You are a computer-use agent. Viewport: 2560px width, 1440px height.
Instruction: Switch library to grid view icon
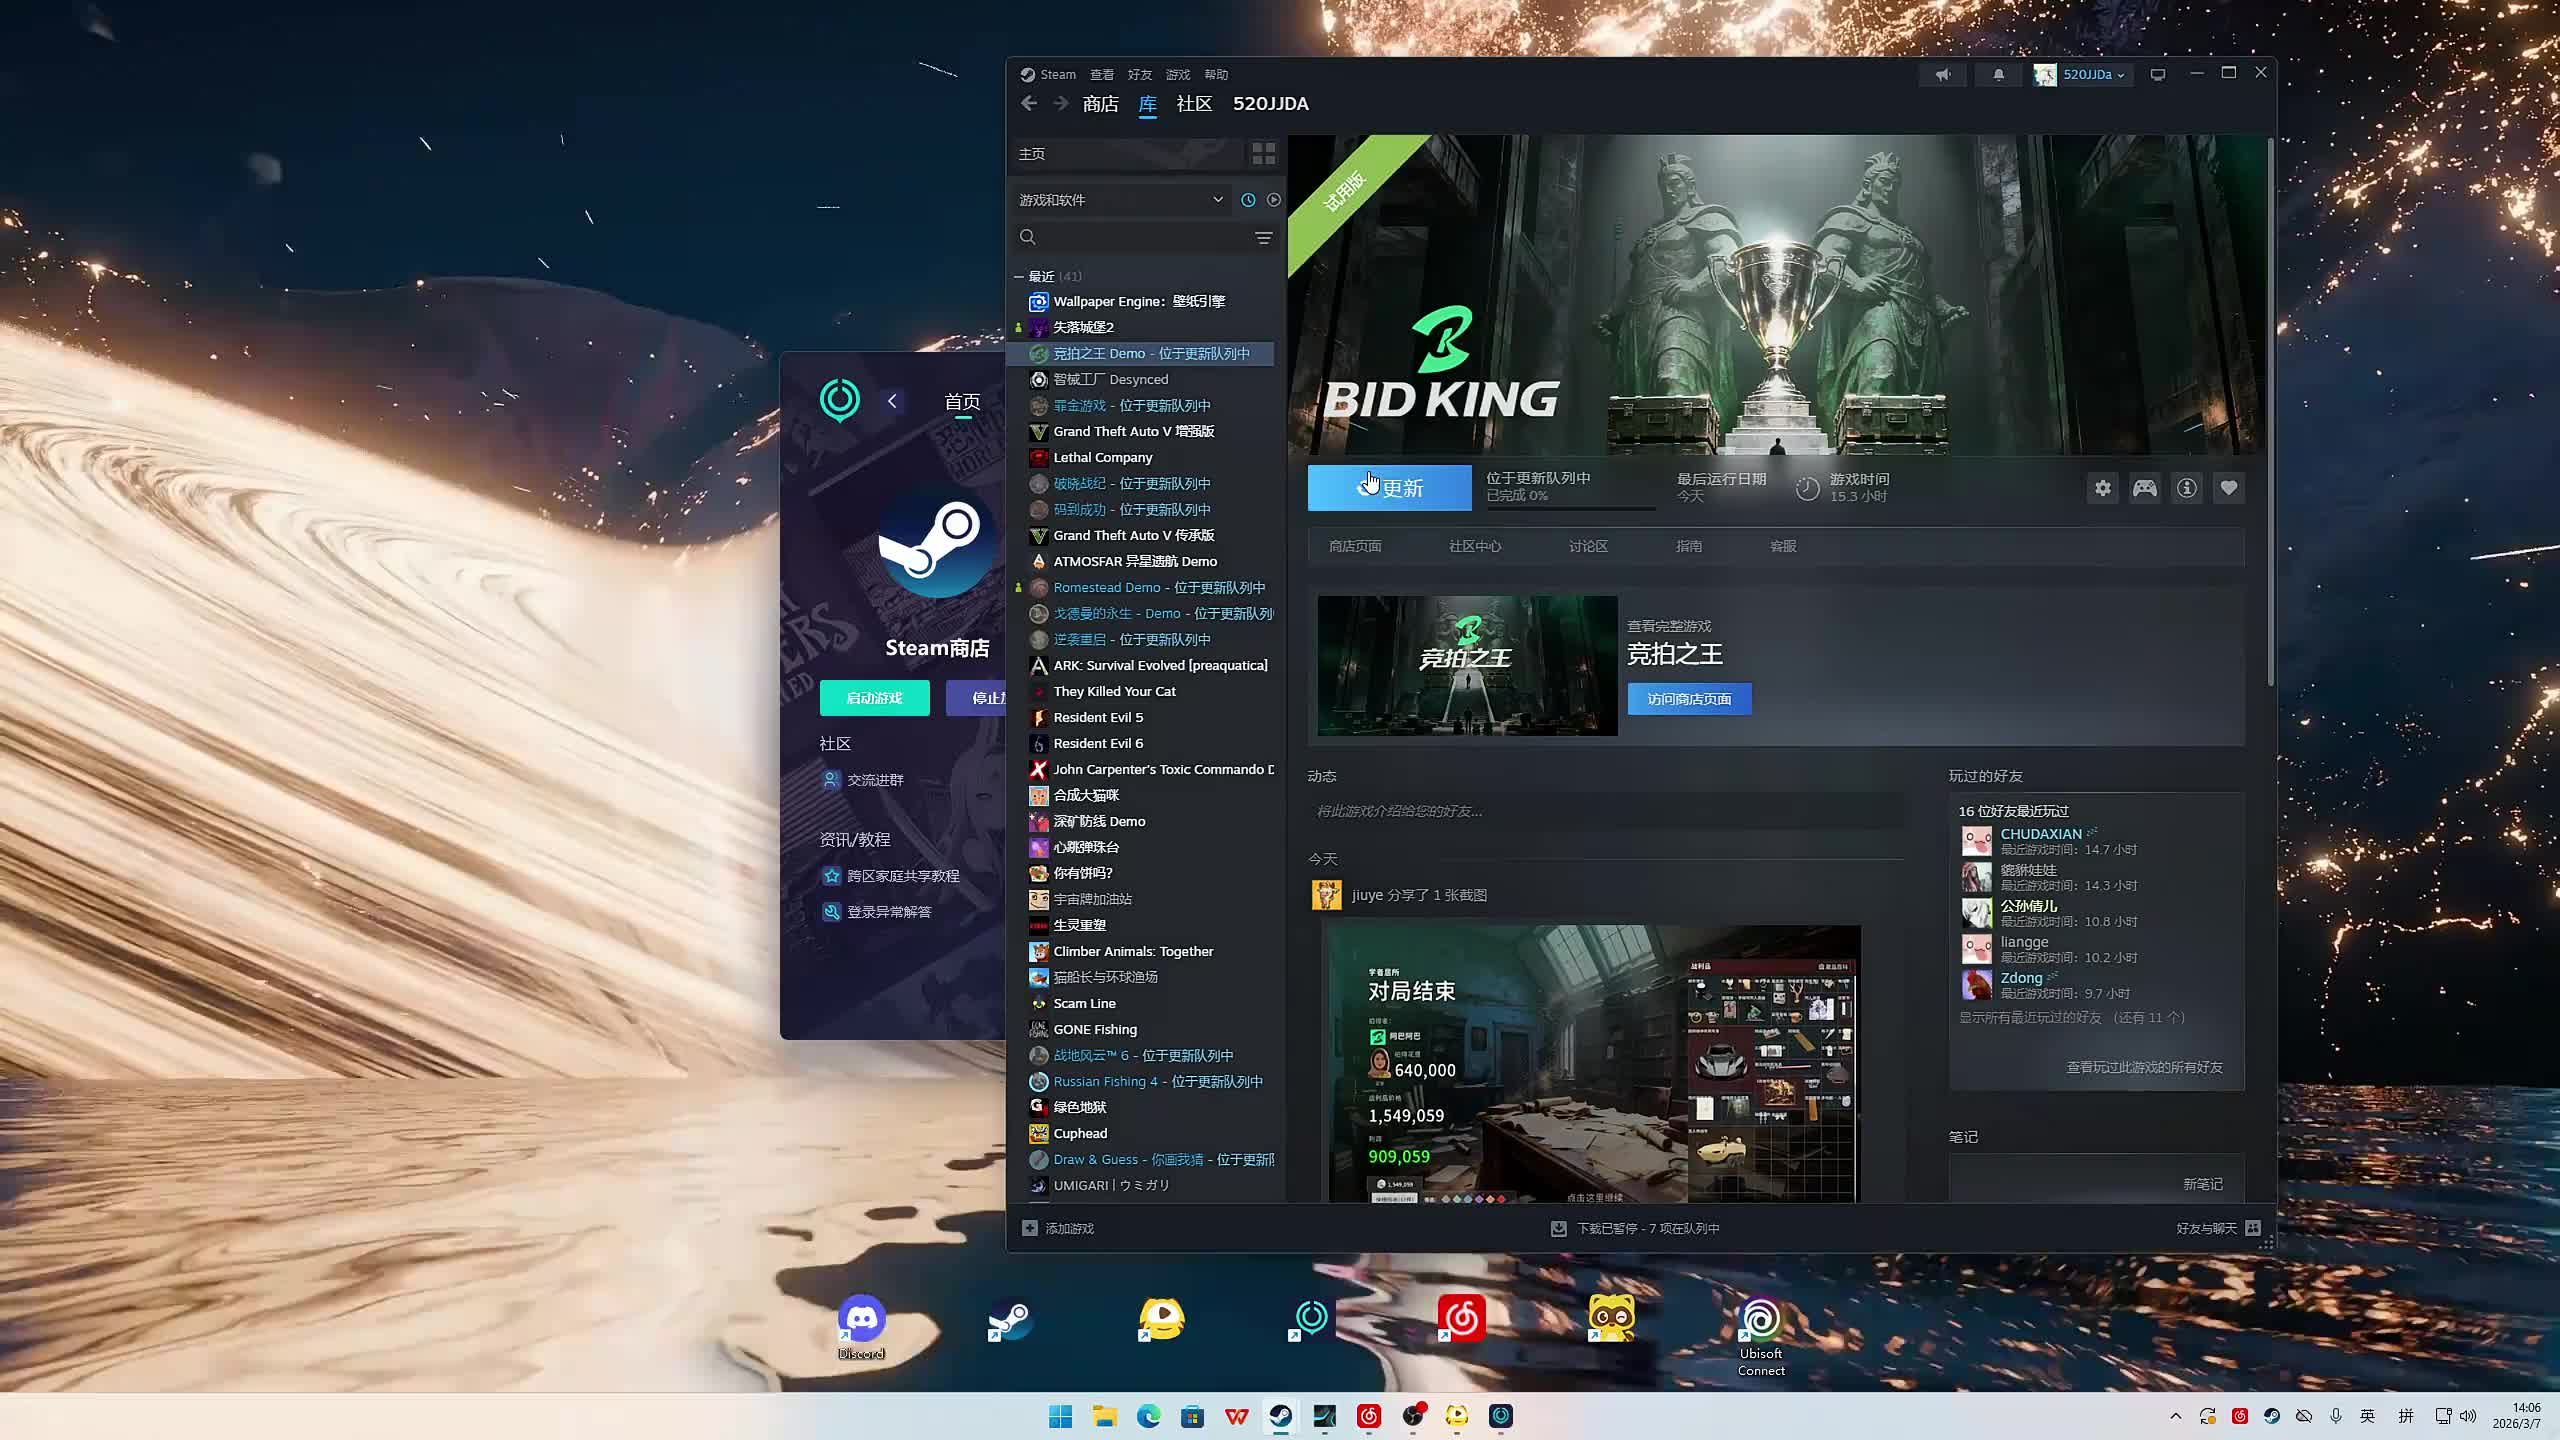pos(1263,153)
